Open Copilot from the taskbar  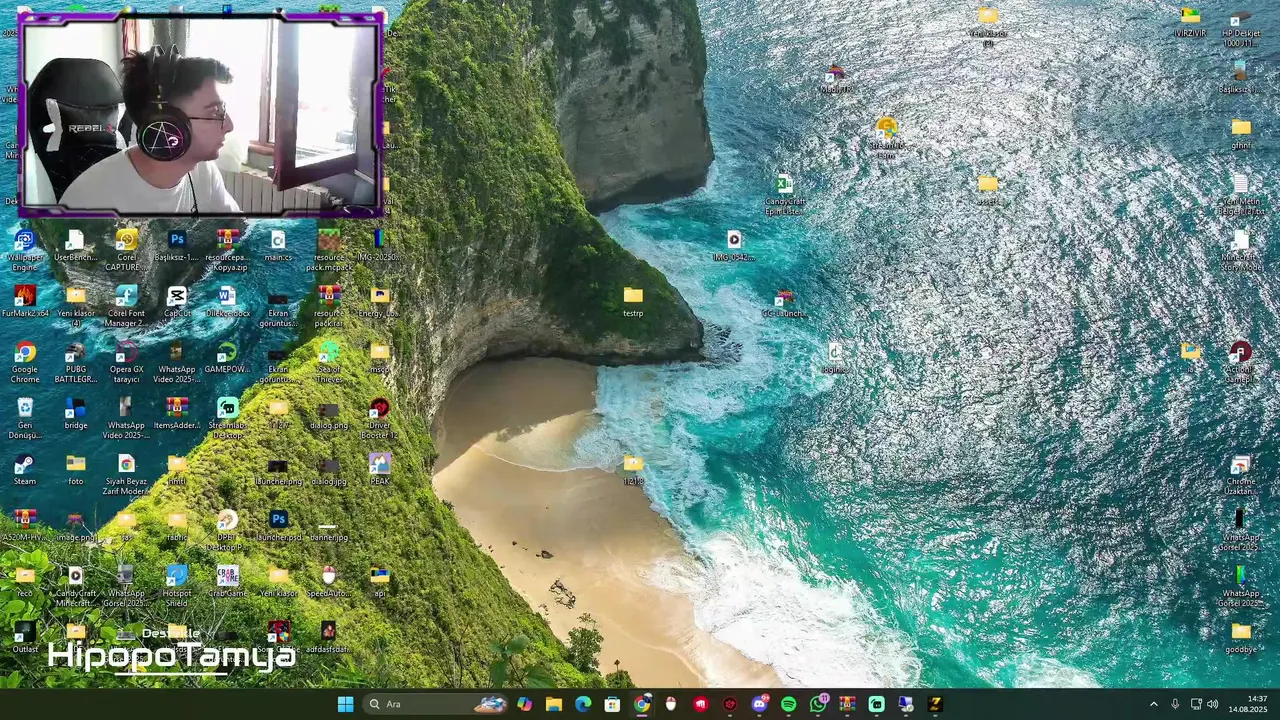coord(524,704)
